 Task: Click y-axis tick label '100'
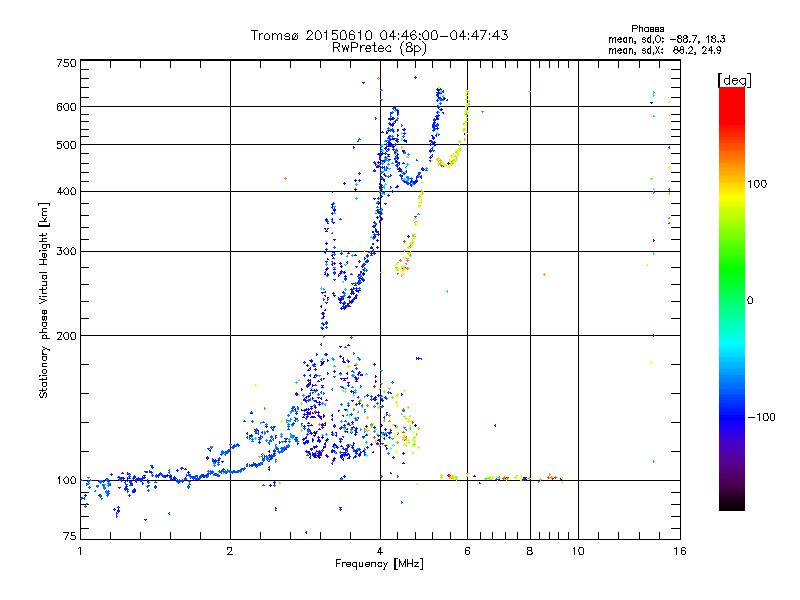pyautogui.click(x=66, y=480)
